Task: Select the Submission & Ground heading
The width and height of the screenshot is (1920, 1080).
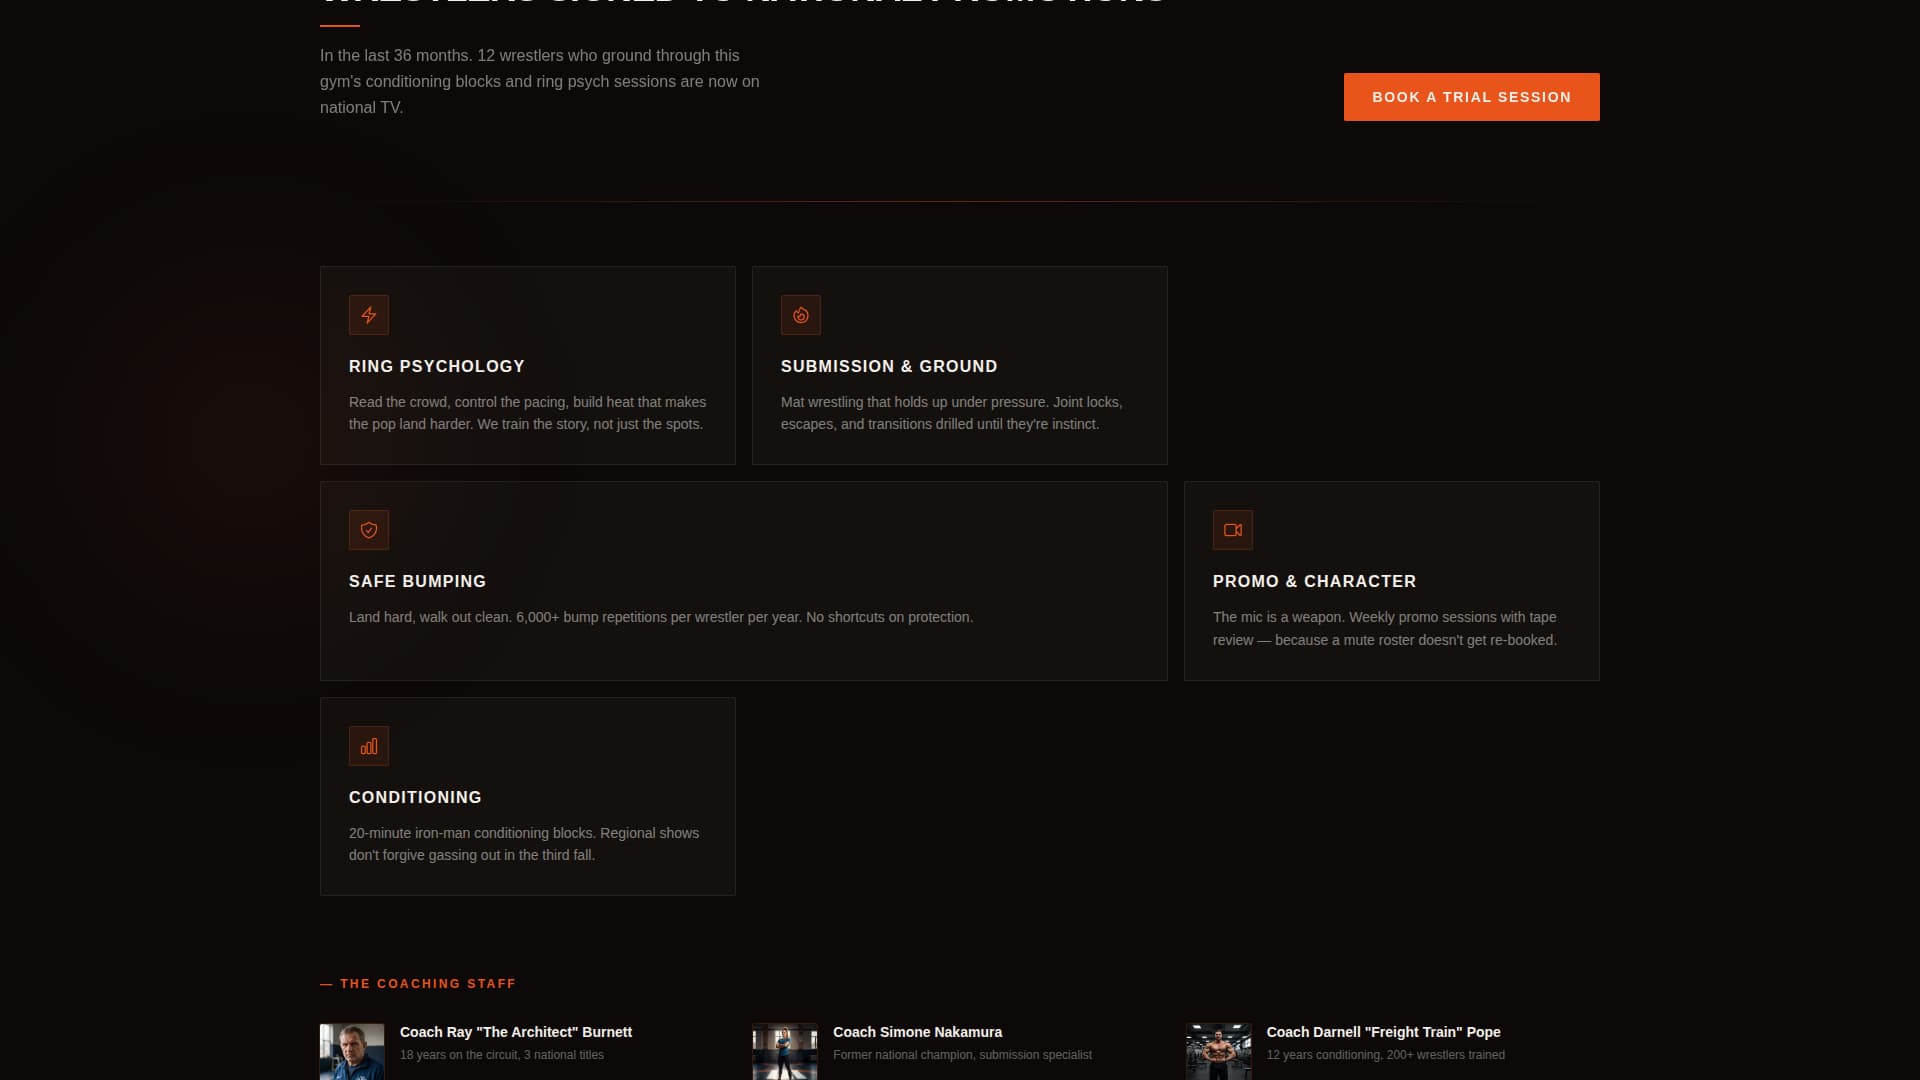Action: coord(888,366)
